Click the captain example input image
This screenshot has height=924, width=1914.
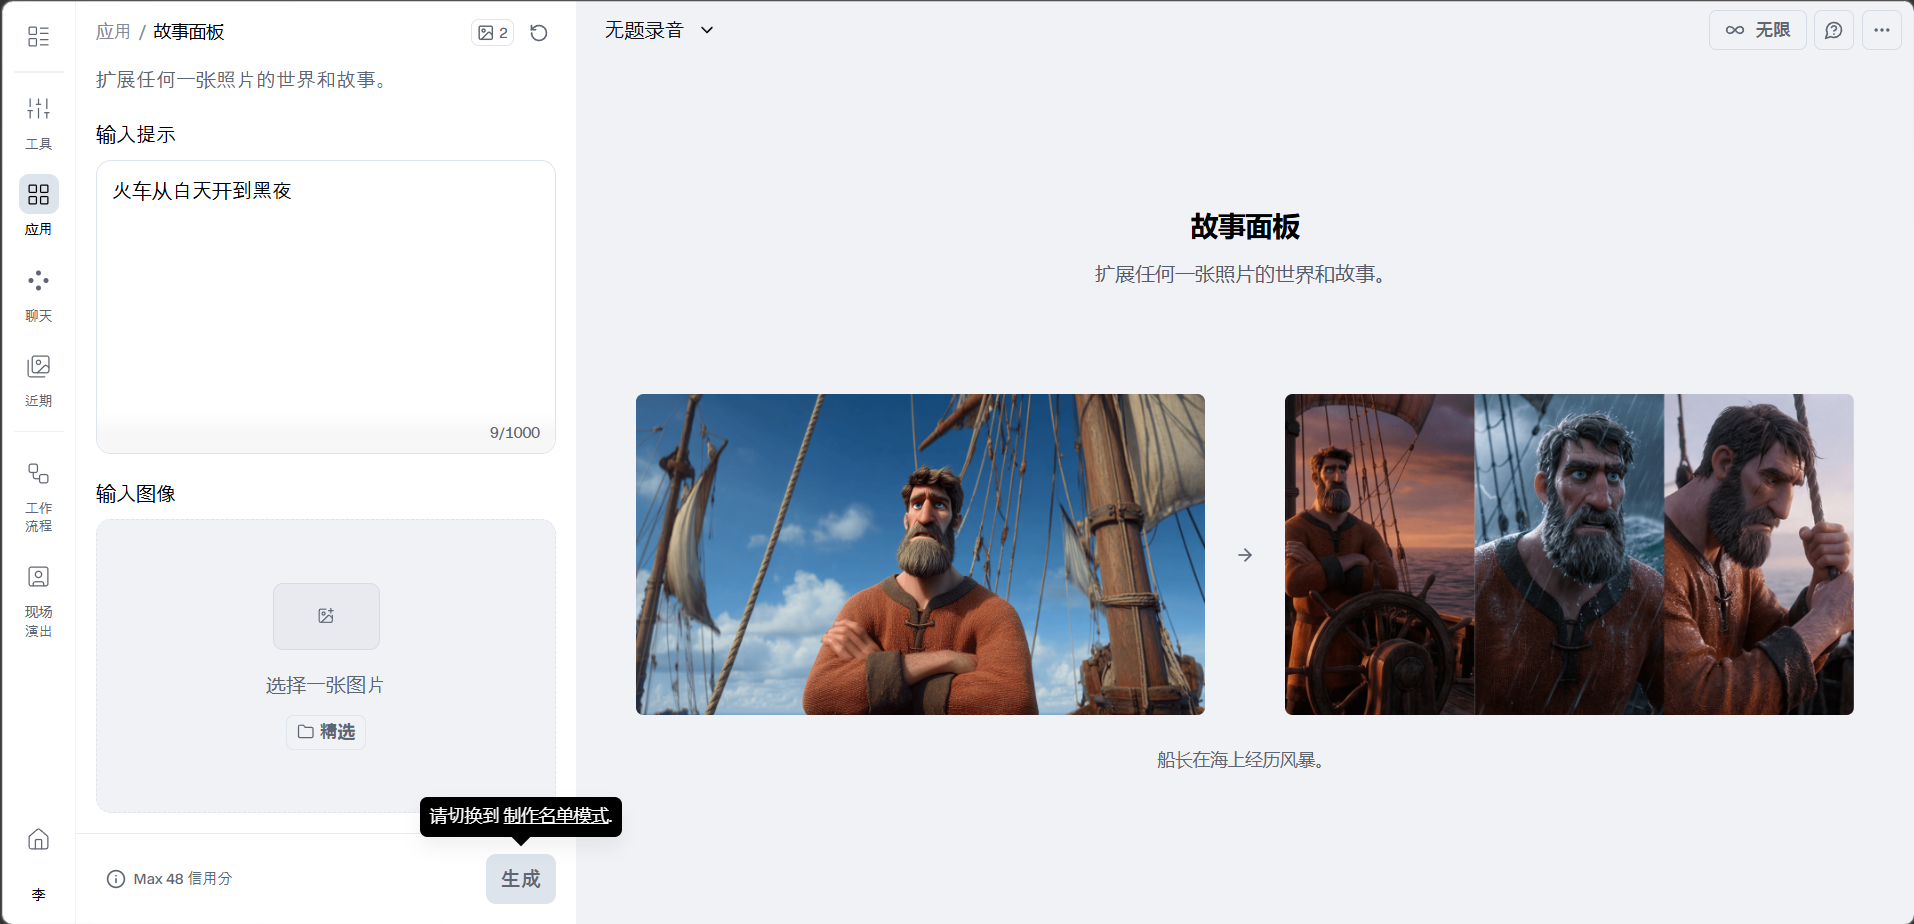pyautogui.click(x=920, y=554)
